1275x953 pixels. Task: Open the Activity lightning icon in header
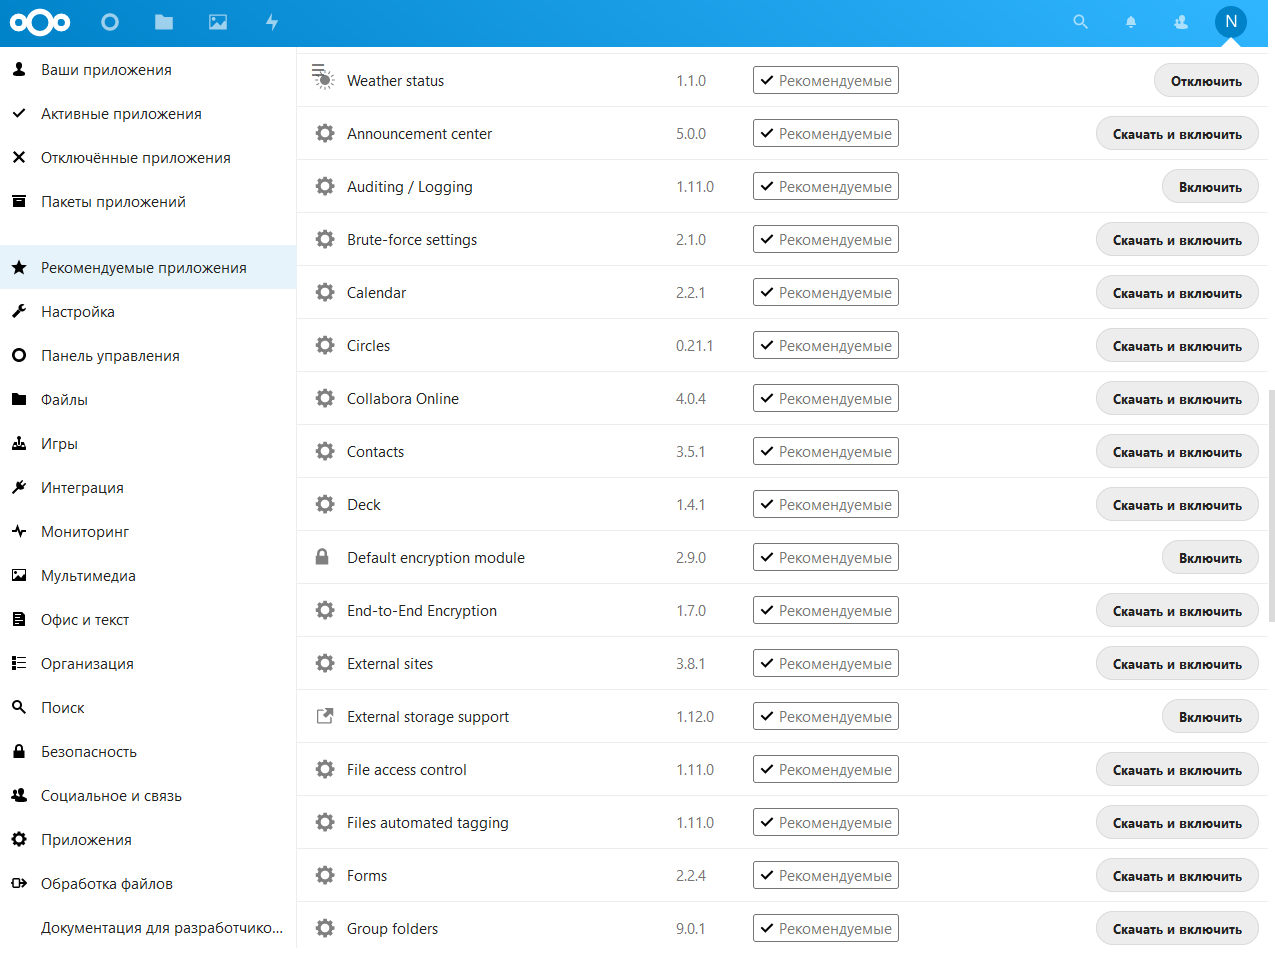click(x=272, y=22)
